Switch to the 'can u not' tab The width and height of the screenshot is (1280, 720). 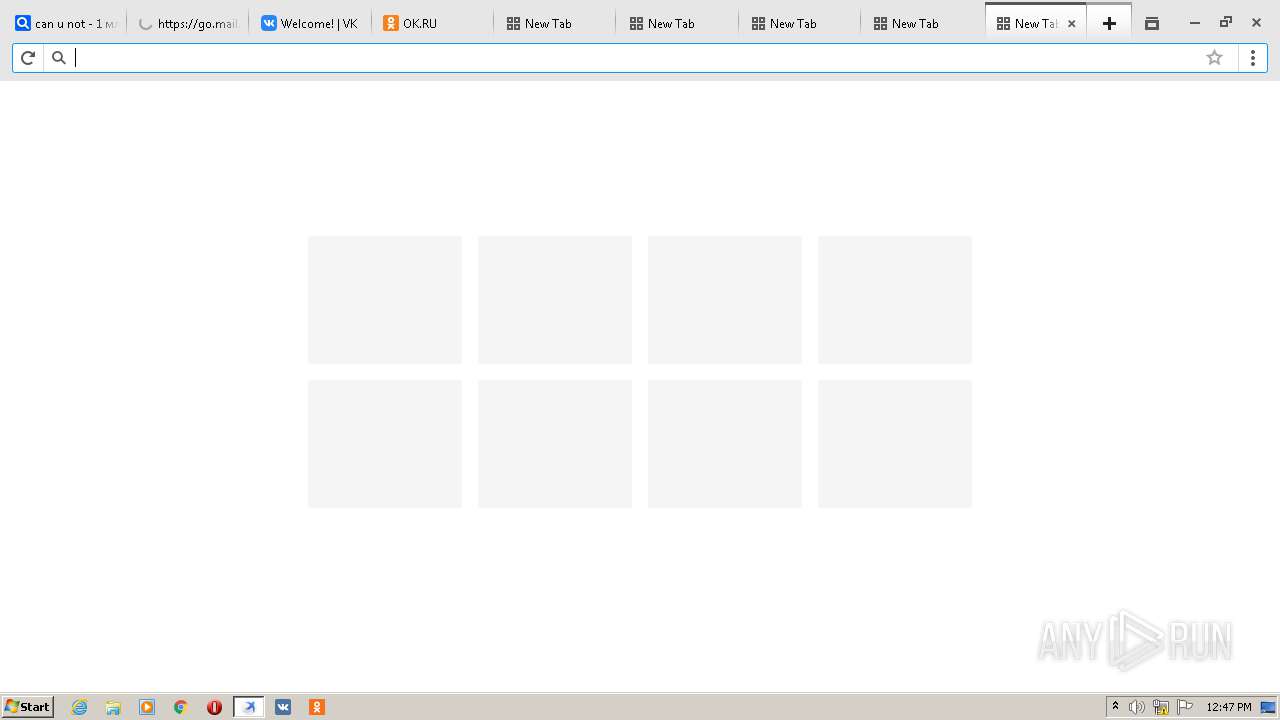point(65,23)
